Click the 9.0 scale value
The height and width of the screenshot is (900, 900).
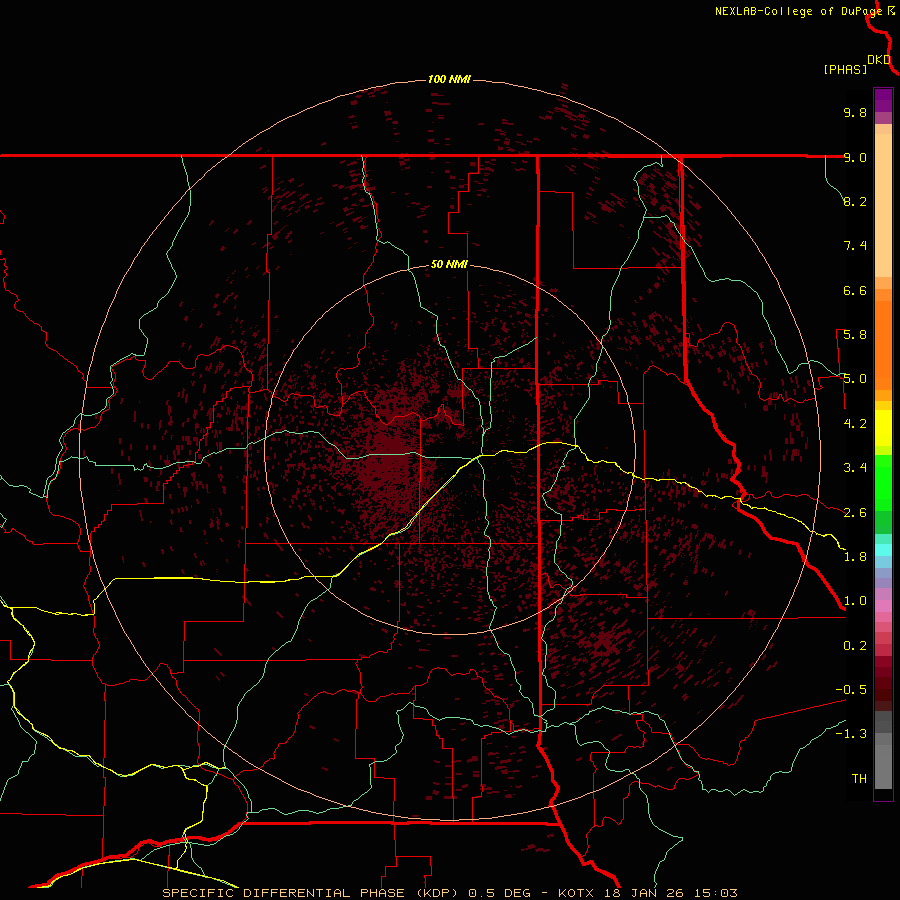[855, 157]
